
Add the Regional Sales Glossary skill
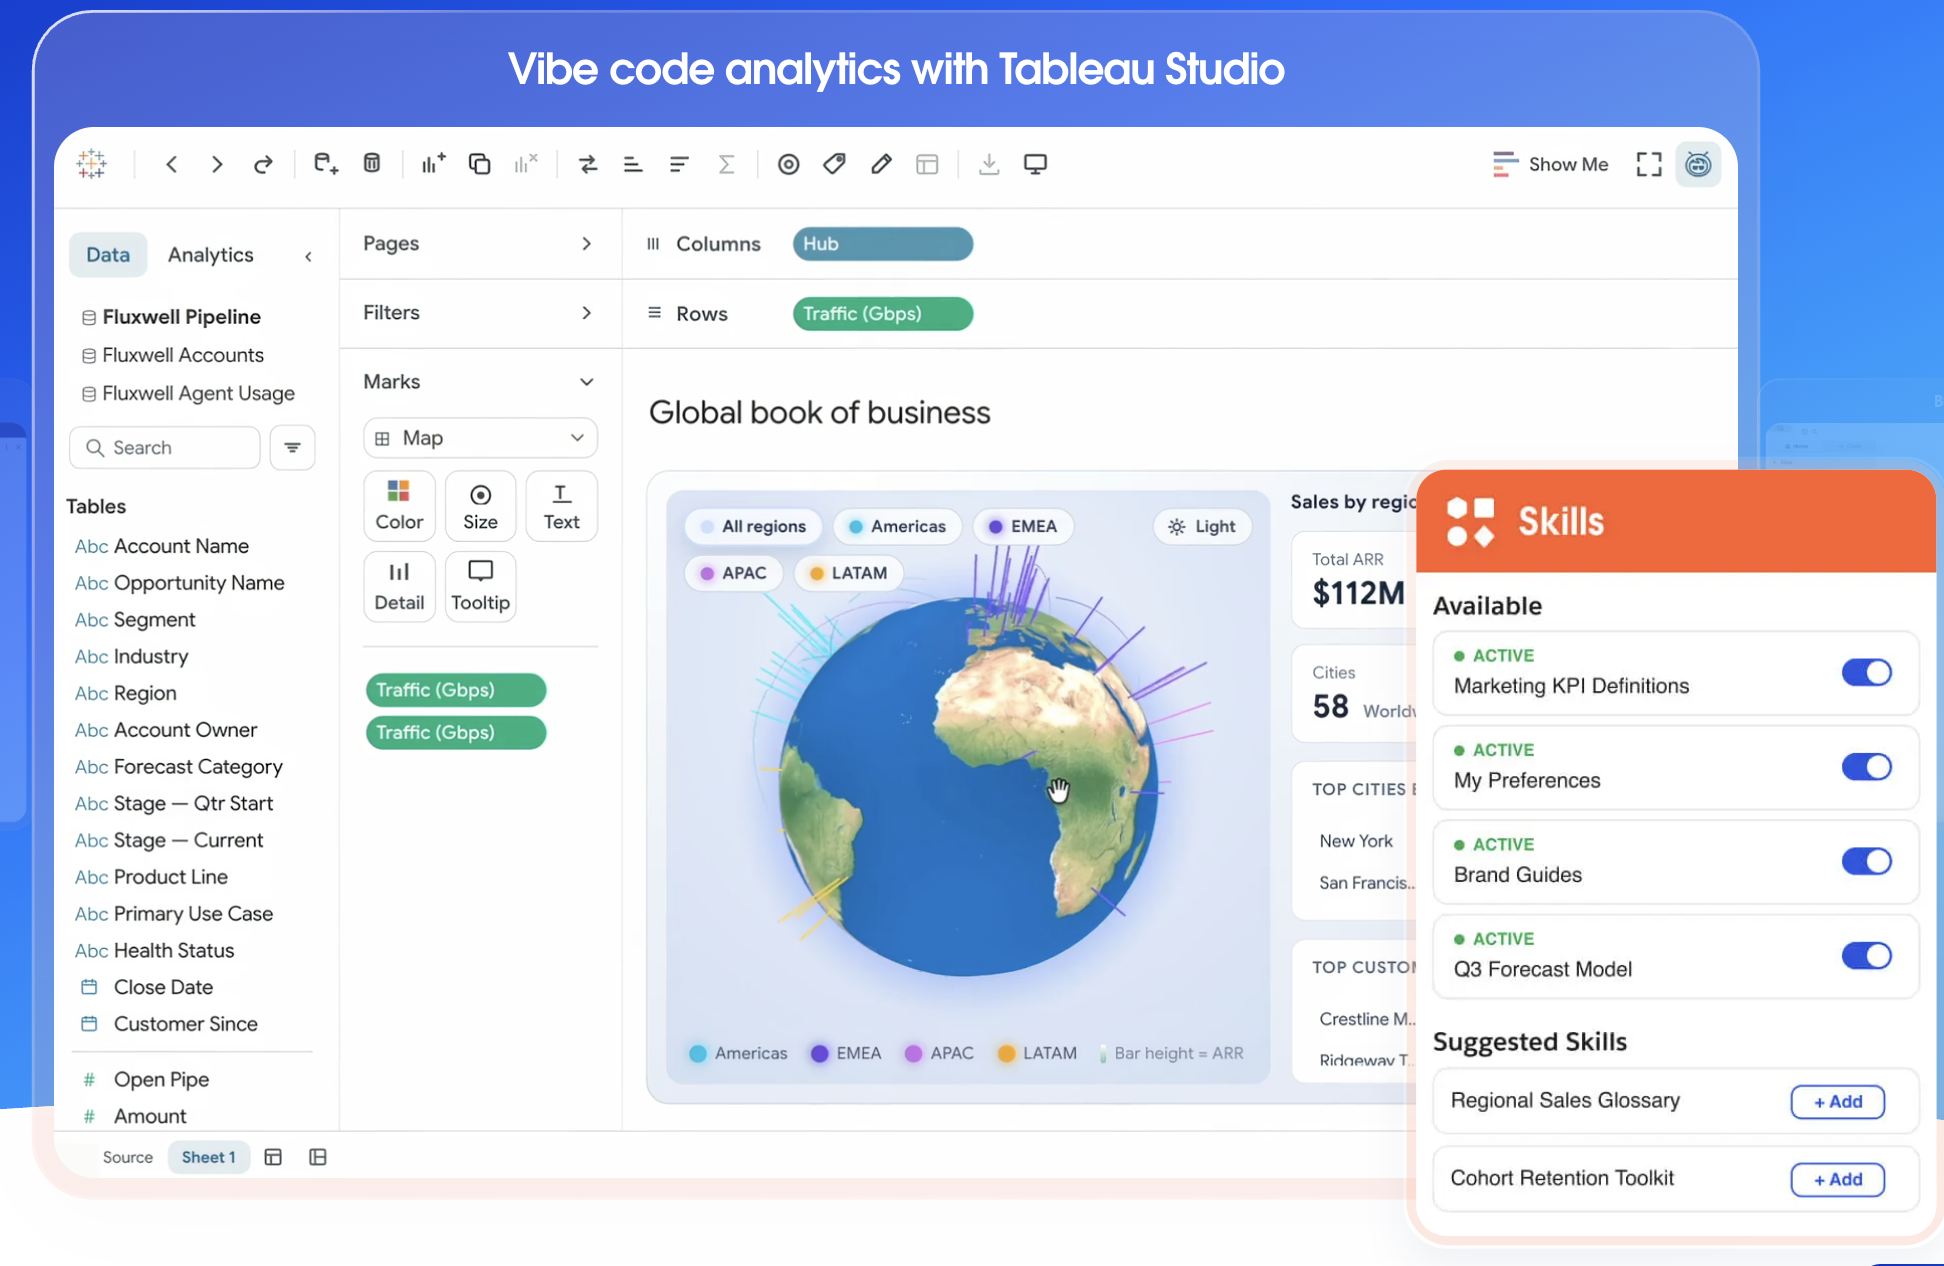[1838, 1102]
